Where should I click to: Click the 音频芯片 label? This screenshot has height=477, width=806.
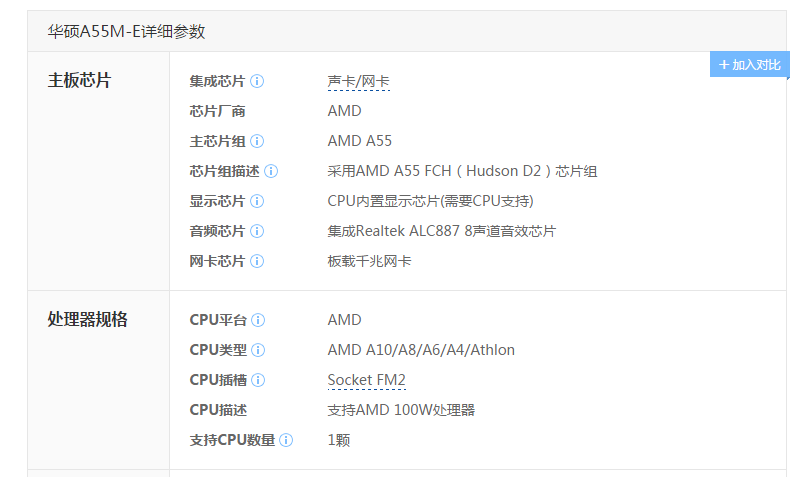click(x=217, y=231)
